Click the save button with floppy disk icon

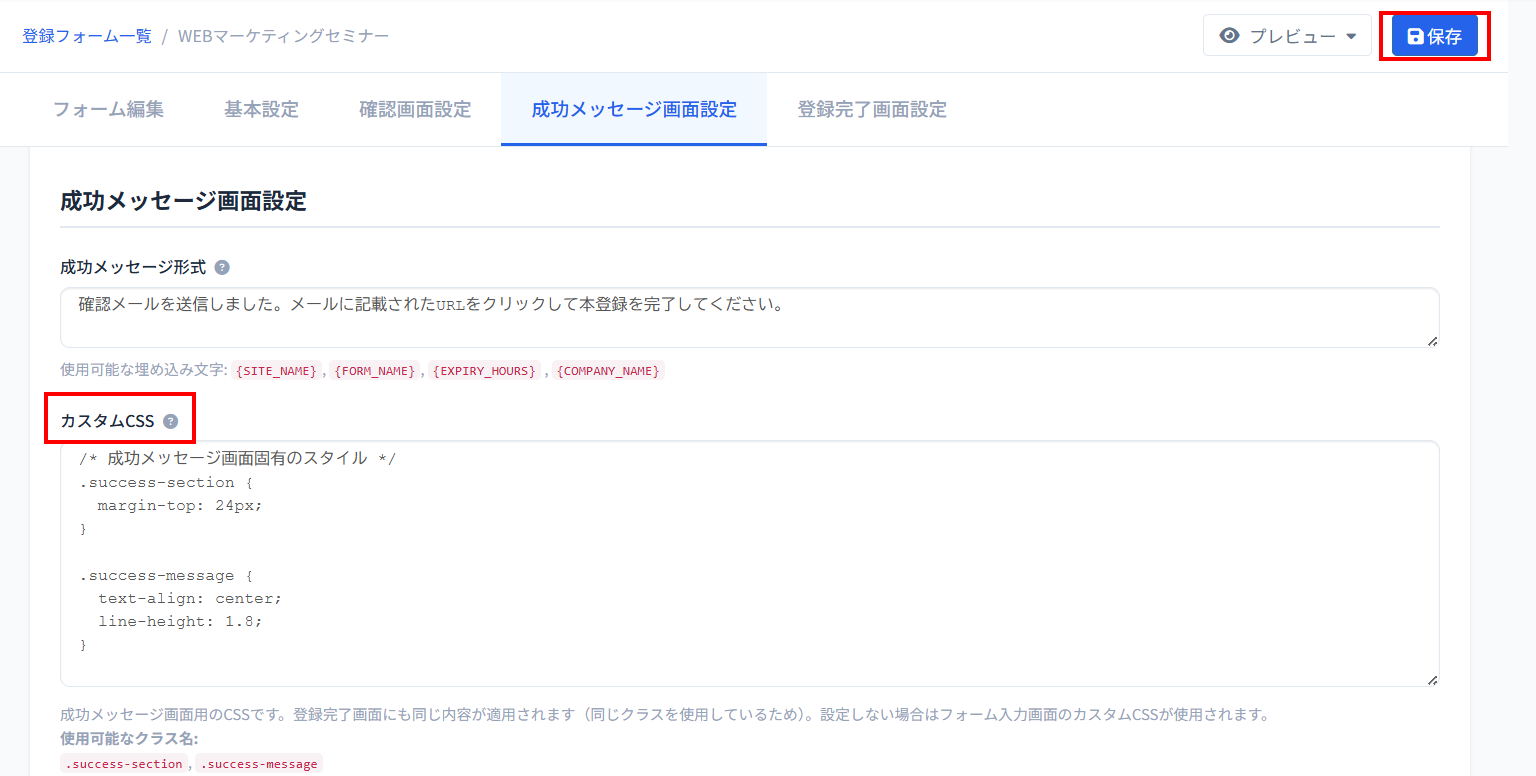pos(1434,37)
